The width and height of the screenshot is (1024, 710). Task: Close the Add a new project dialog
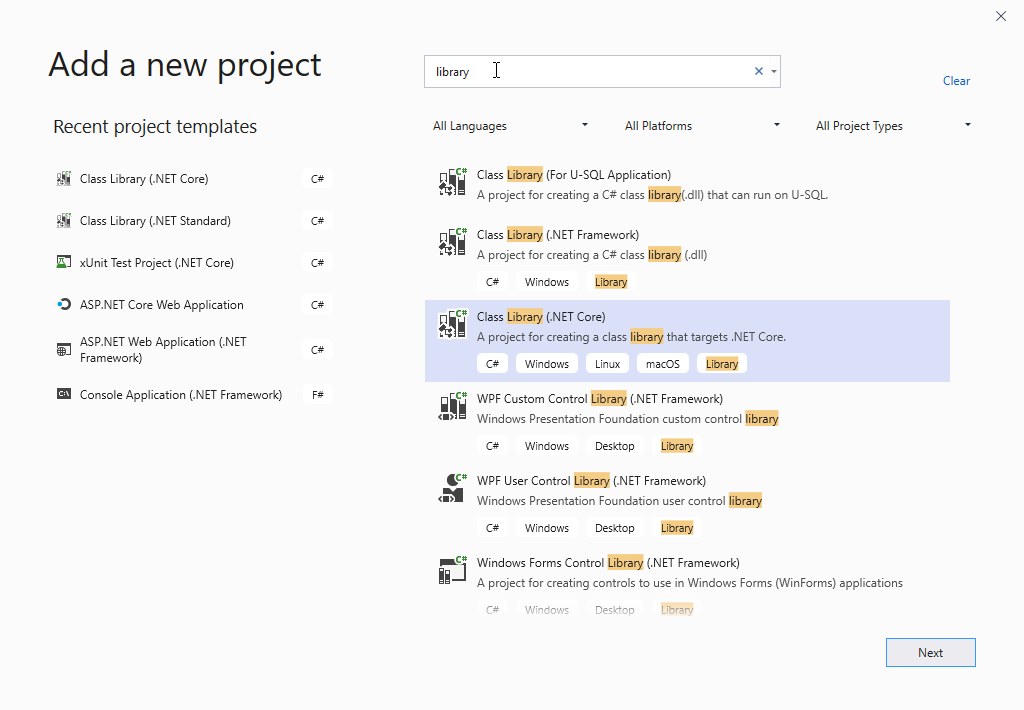[x=1000, y=16]
